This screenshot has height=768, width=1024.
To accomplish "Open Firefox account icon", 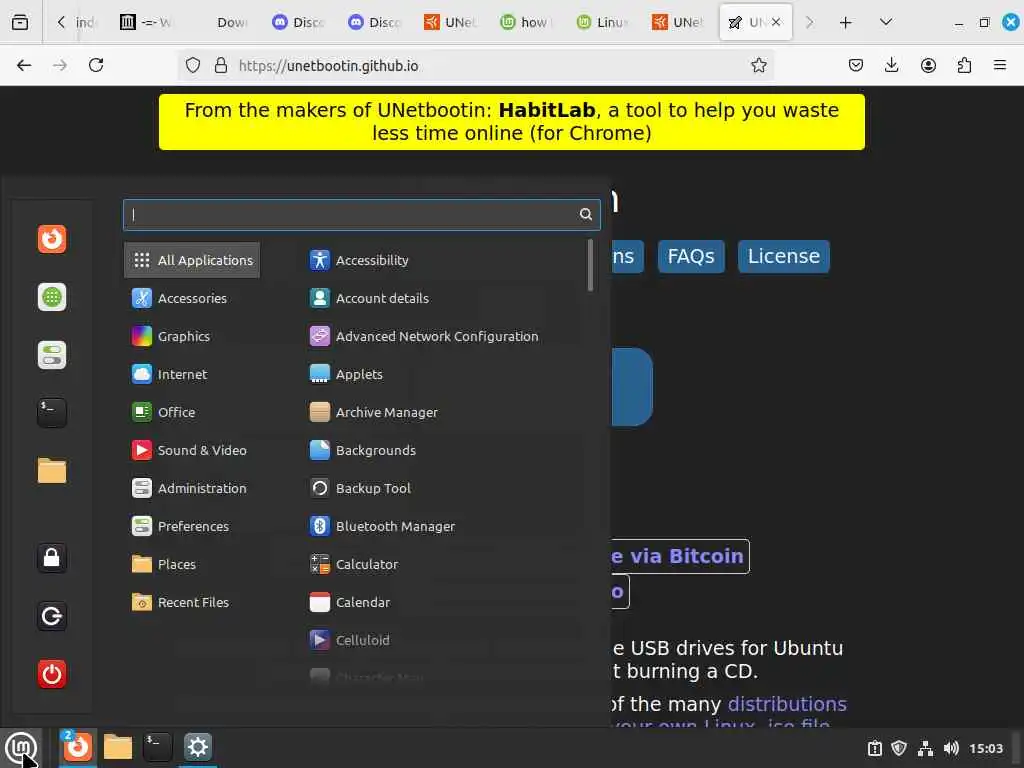I will pos(928,65).
